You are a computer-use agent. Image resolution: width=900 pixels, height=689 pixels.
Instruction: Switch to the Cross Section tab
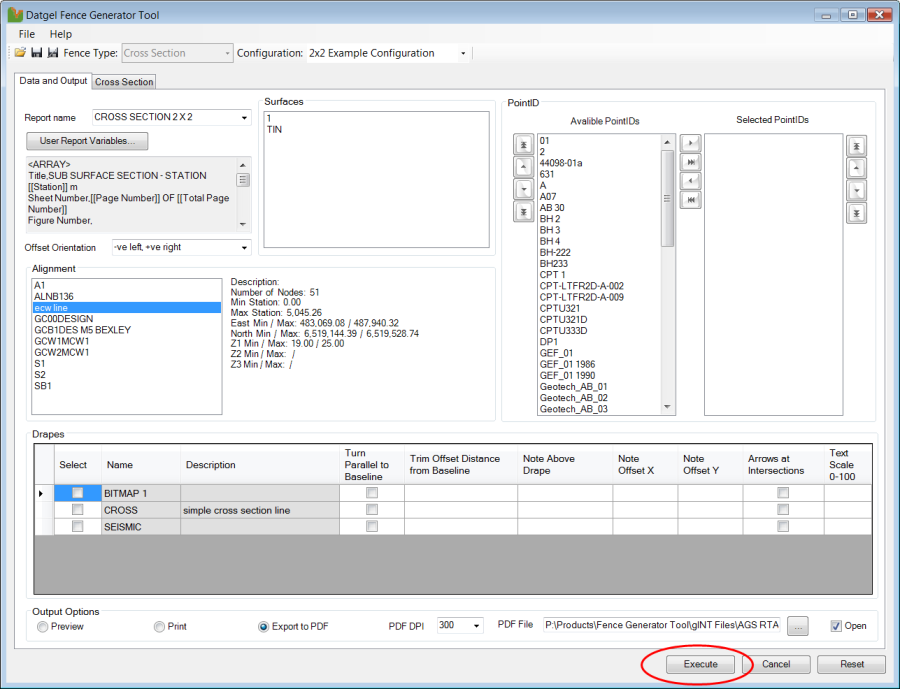(124, 82)
